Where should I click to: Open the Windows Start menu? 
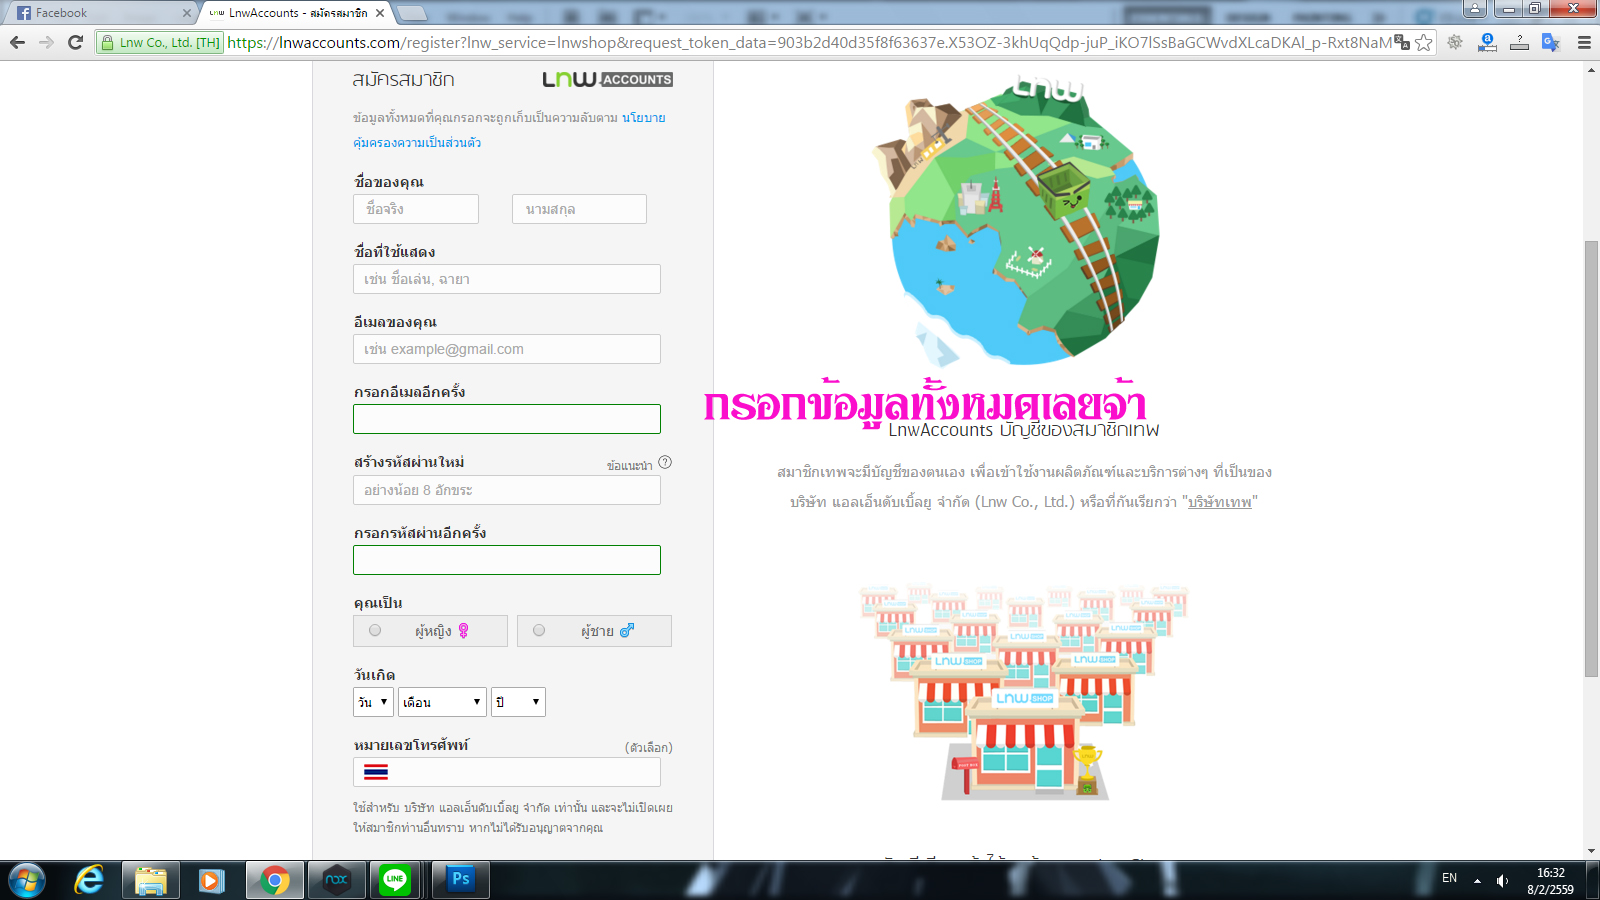[27, 880]
